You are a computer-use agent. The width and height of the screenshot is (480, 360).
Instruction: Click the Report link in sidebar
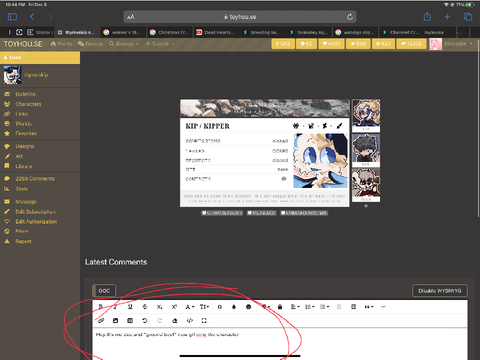(x=23, y=241)
